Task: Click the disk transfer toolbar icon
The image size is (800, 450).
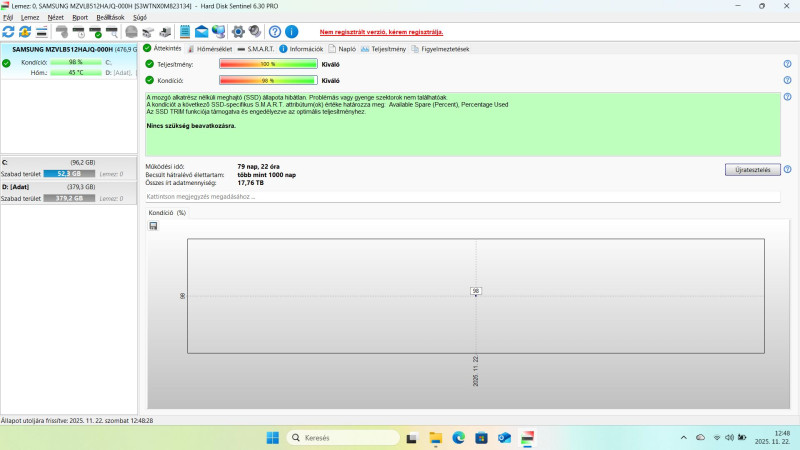Action: coord(165,32)
